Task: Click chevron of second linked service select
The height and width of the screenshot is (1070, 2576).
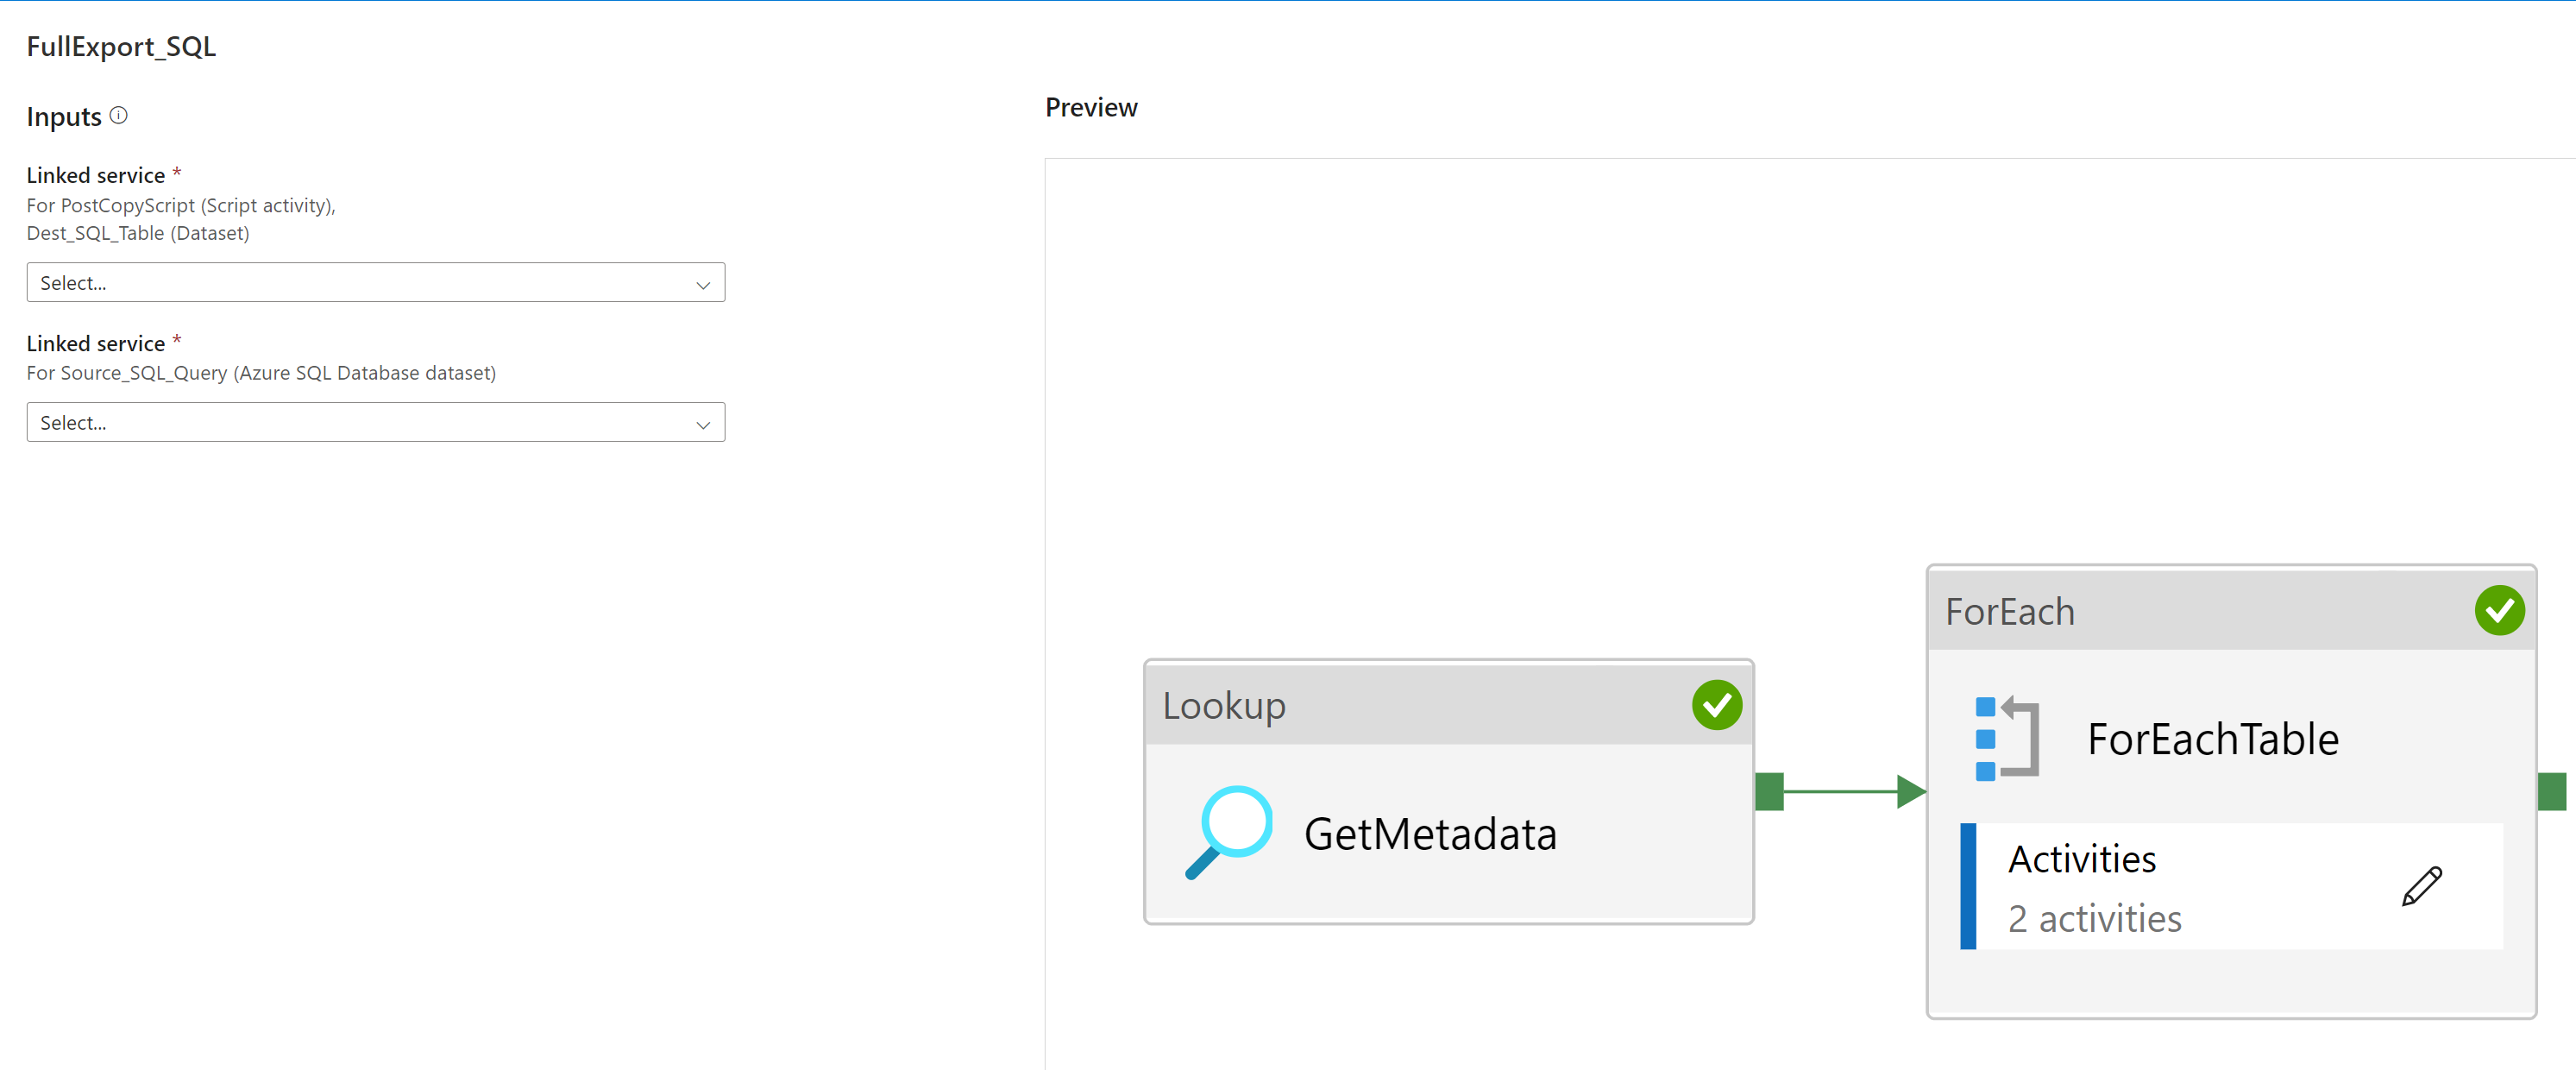Action: point(703,425)
